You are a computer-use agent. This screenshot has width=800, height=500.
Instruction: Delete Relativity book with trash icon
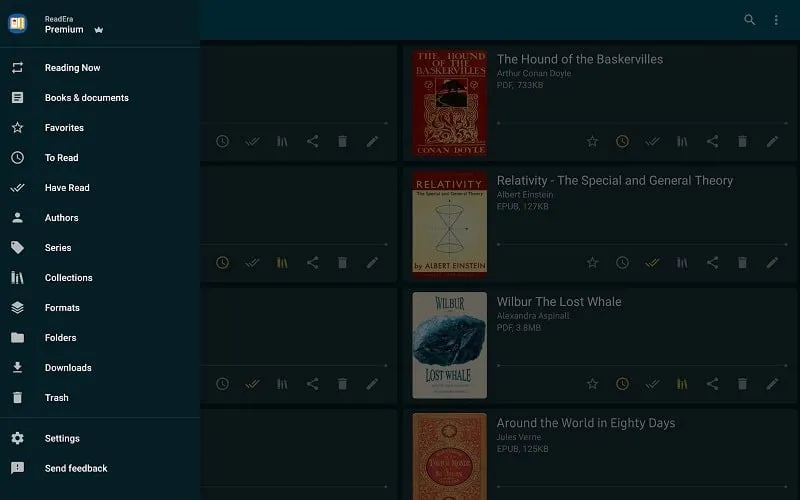742,263
